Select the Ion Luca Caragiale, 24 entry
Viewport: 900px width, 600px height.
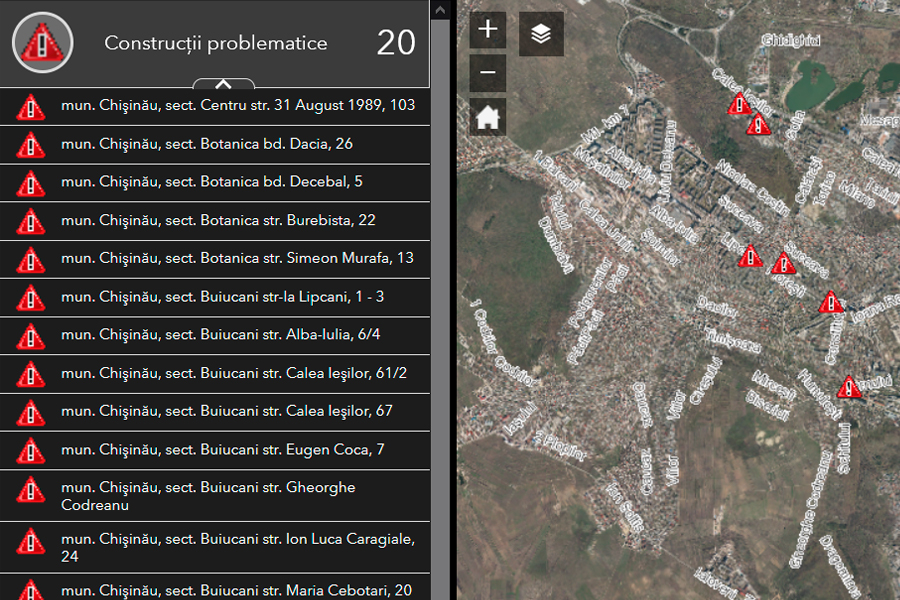(237, 547)
